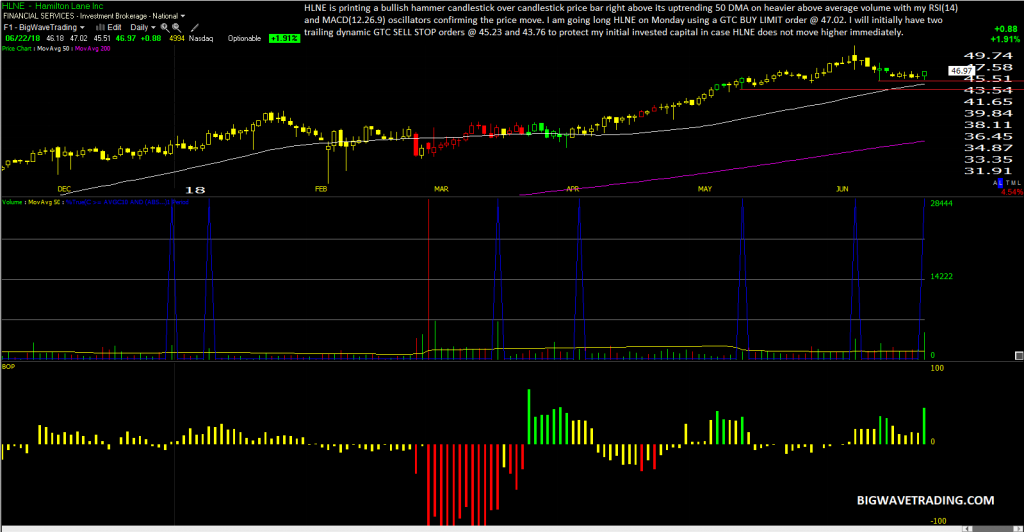Click the yellow volume value 4994
Image resolution: width=1024 pixels, height=532 pixels.
(x=177, y=39)
